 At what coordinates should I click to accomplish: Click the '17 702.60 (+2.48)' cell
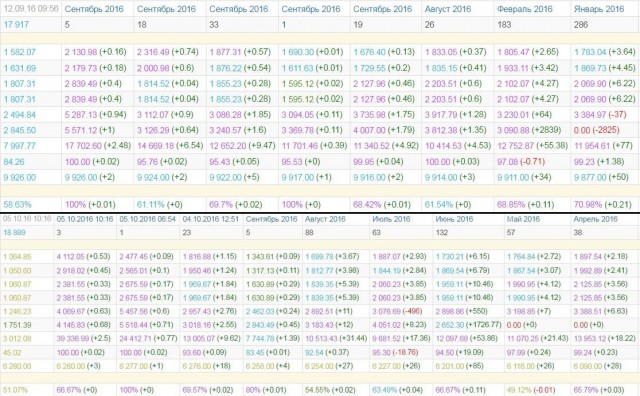tap(98, 145)
